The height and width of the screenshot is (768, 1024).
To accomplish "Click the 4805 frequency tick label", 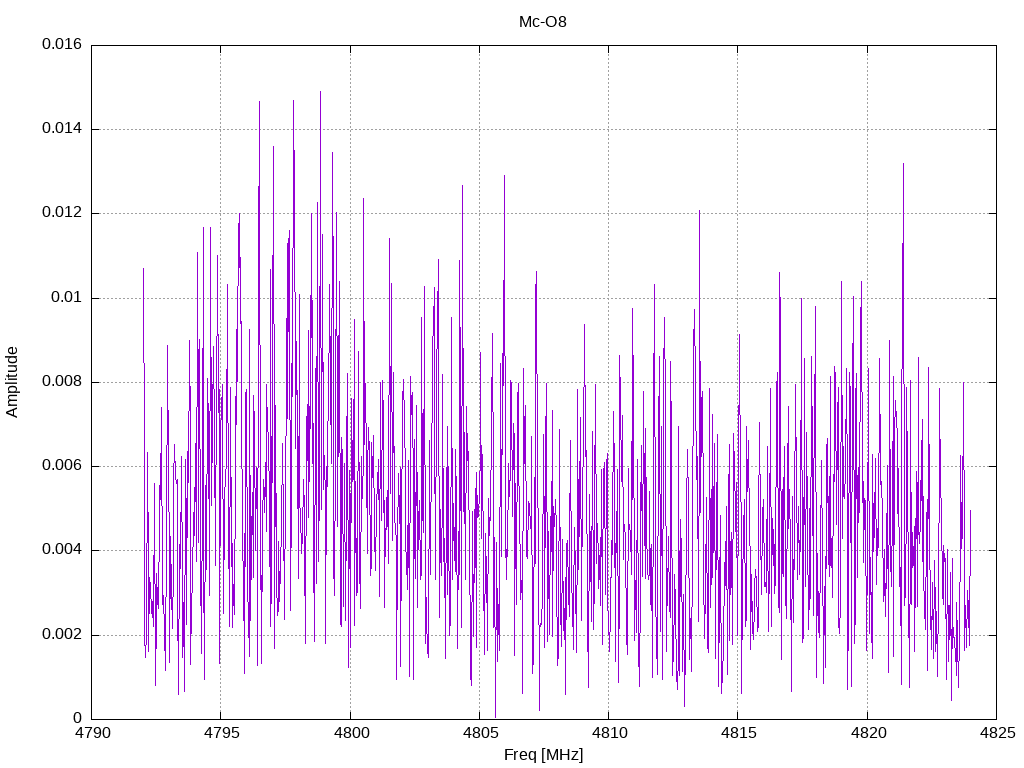I will click(x=480, y=733).
